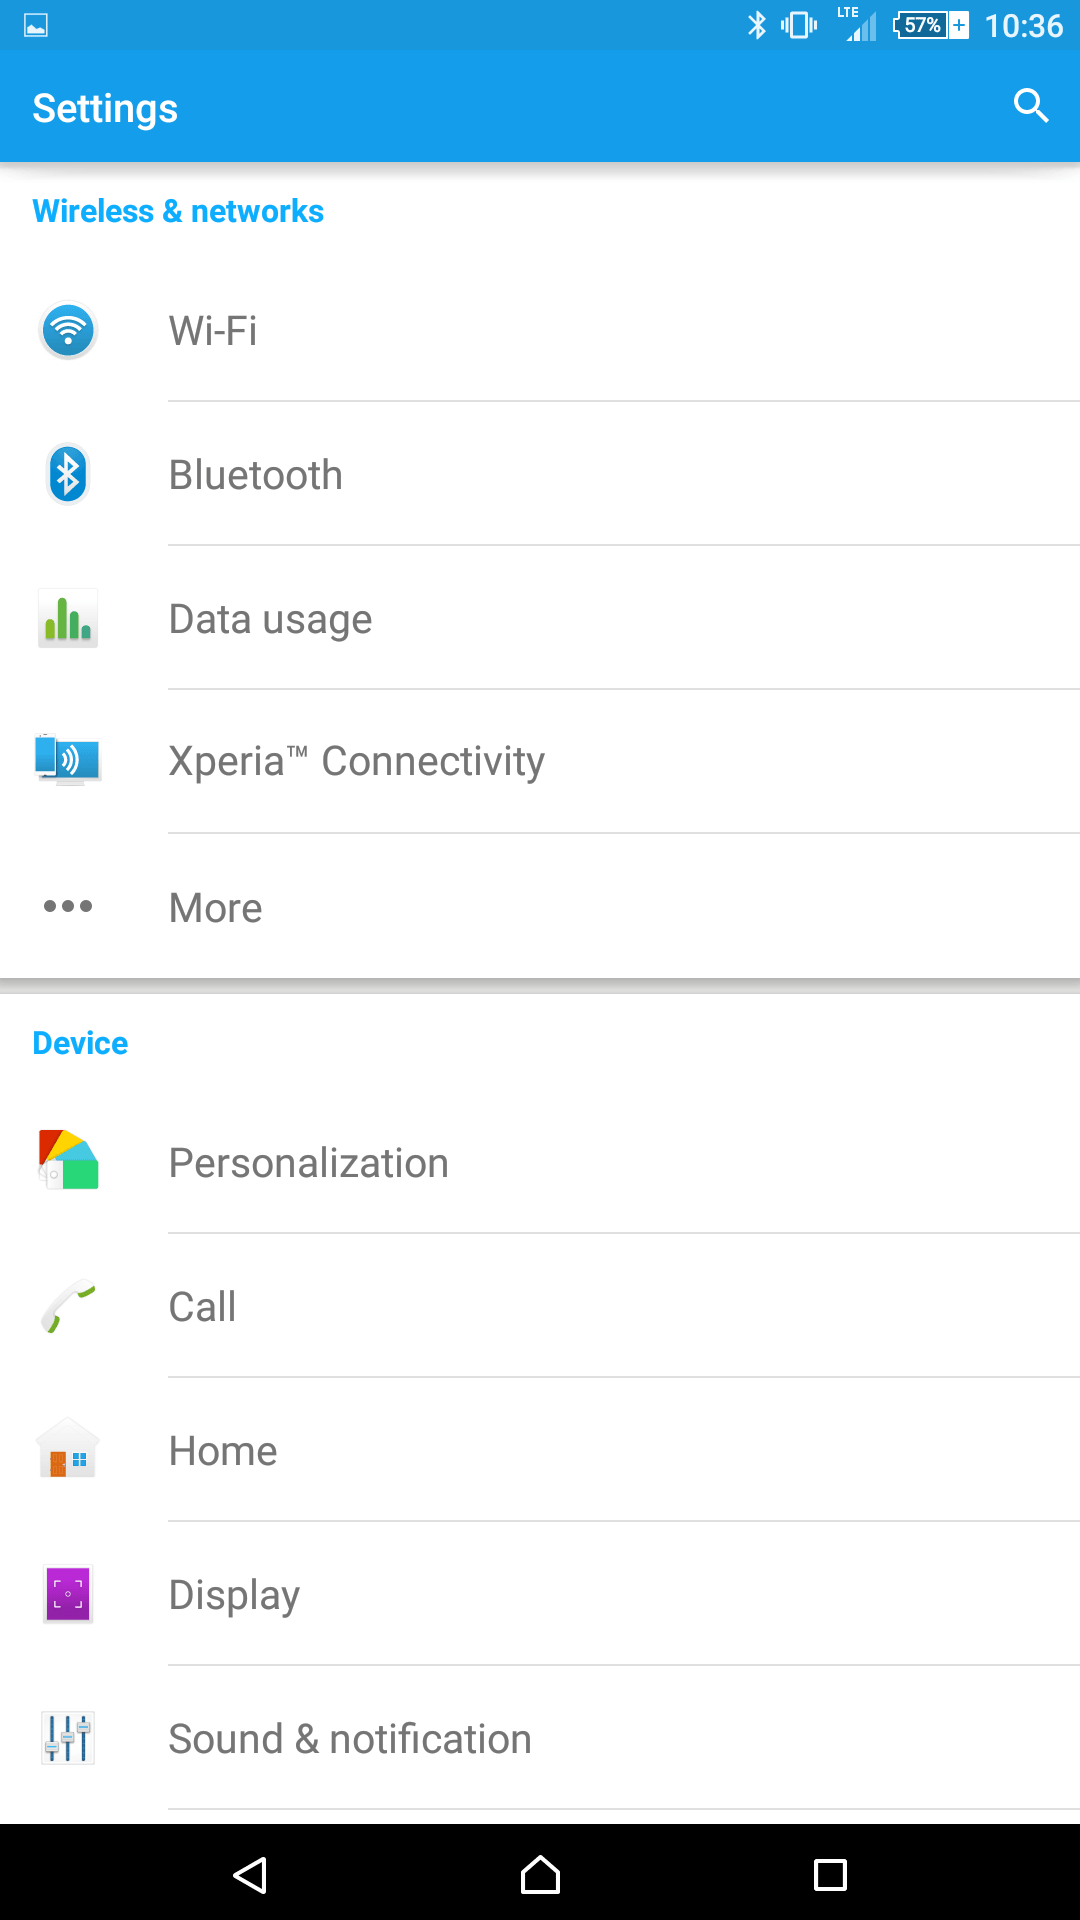Image resolution: width=1080 pixels, height=1920 pixels.
Task: Tap the Android back navigation button
Action: (x=250, y=1875)
